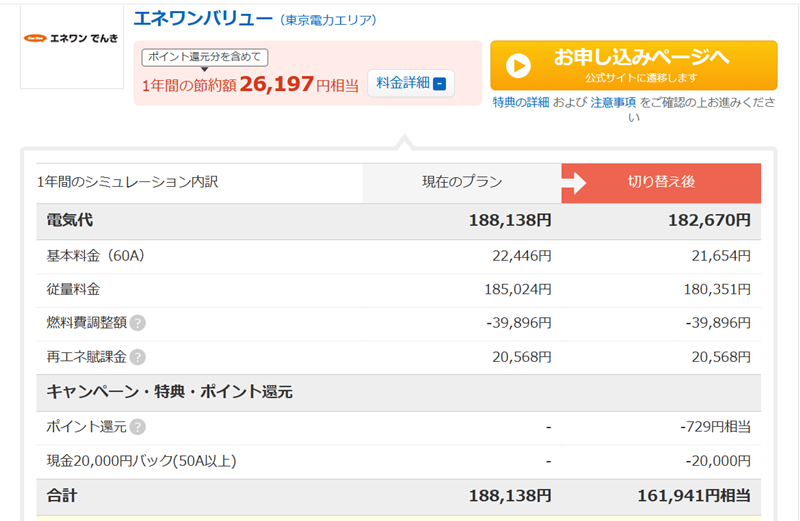
Task: Click the 161,941円相当 total value
Action: pyautogui.click(x=694, y=495)
